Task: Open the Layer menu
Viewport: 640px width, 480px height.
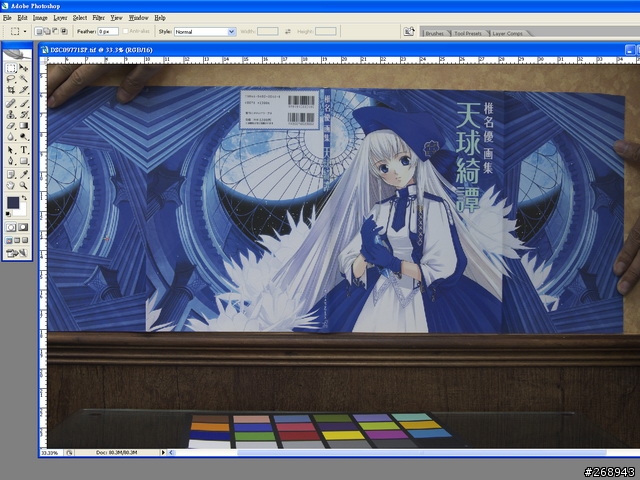Action: coord(60,18)
